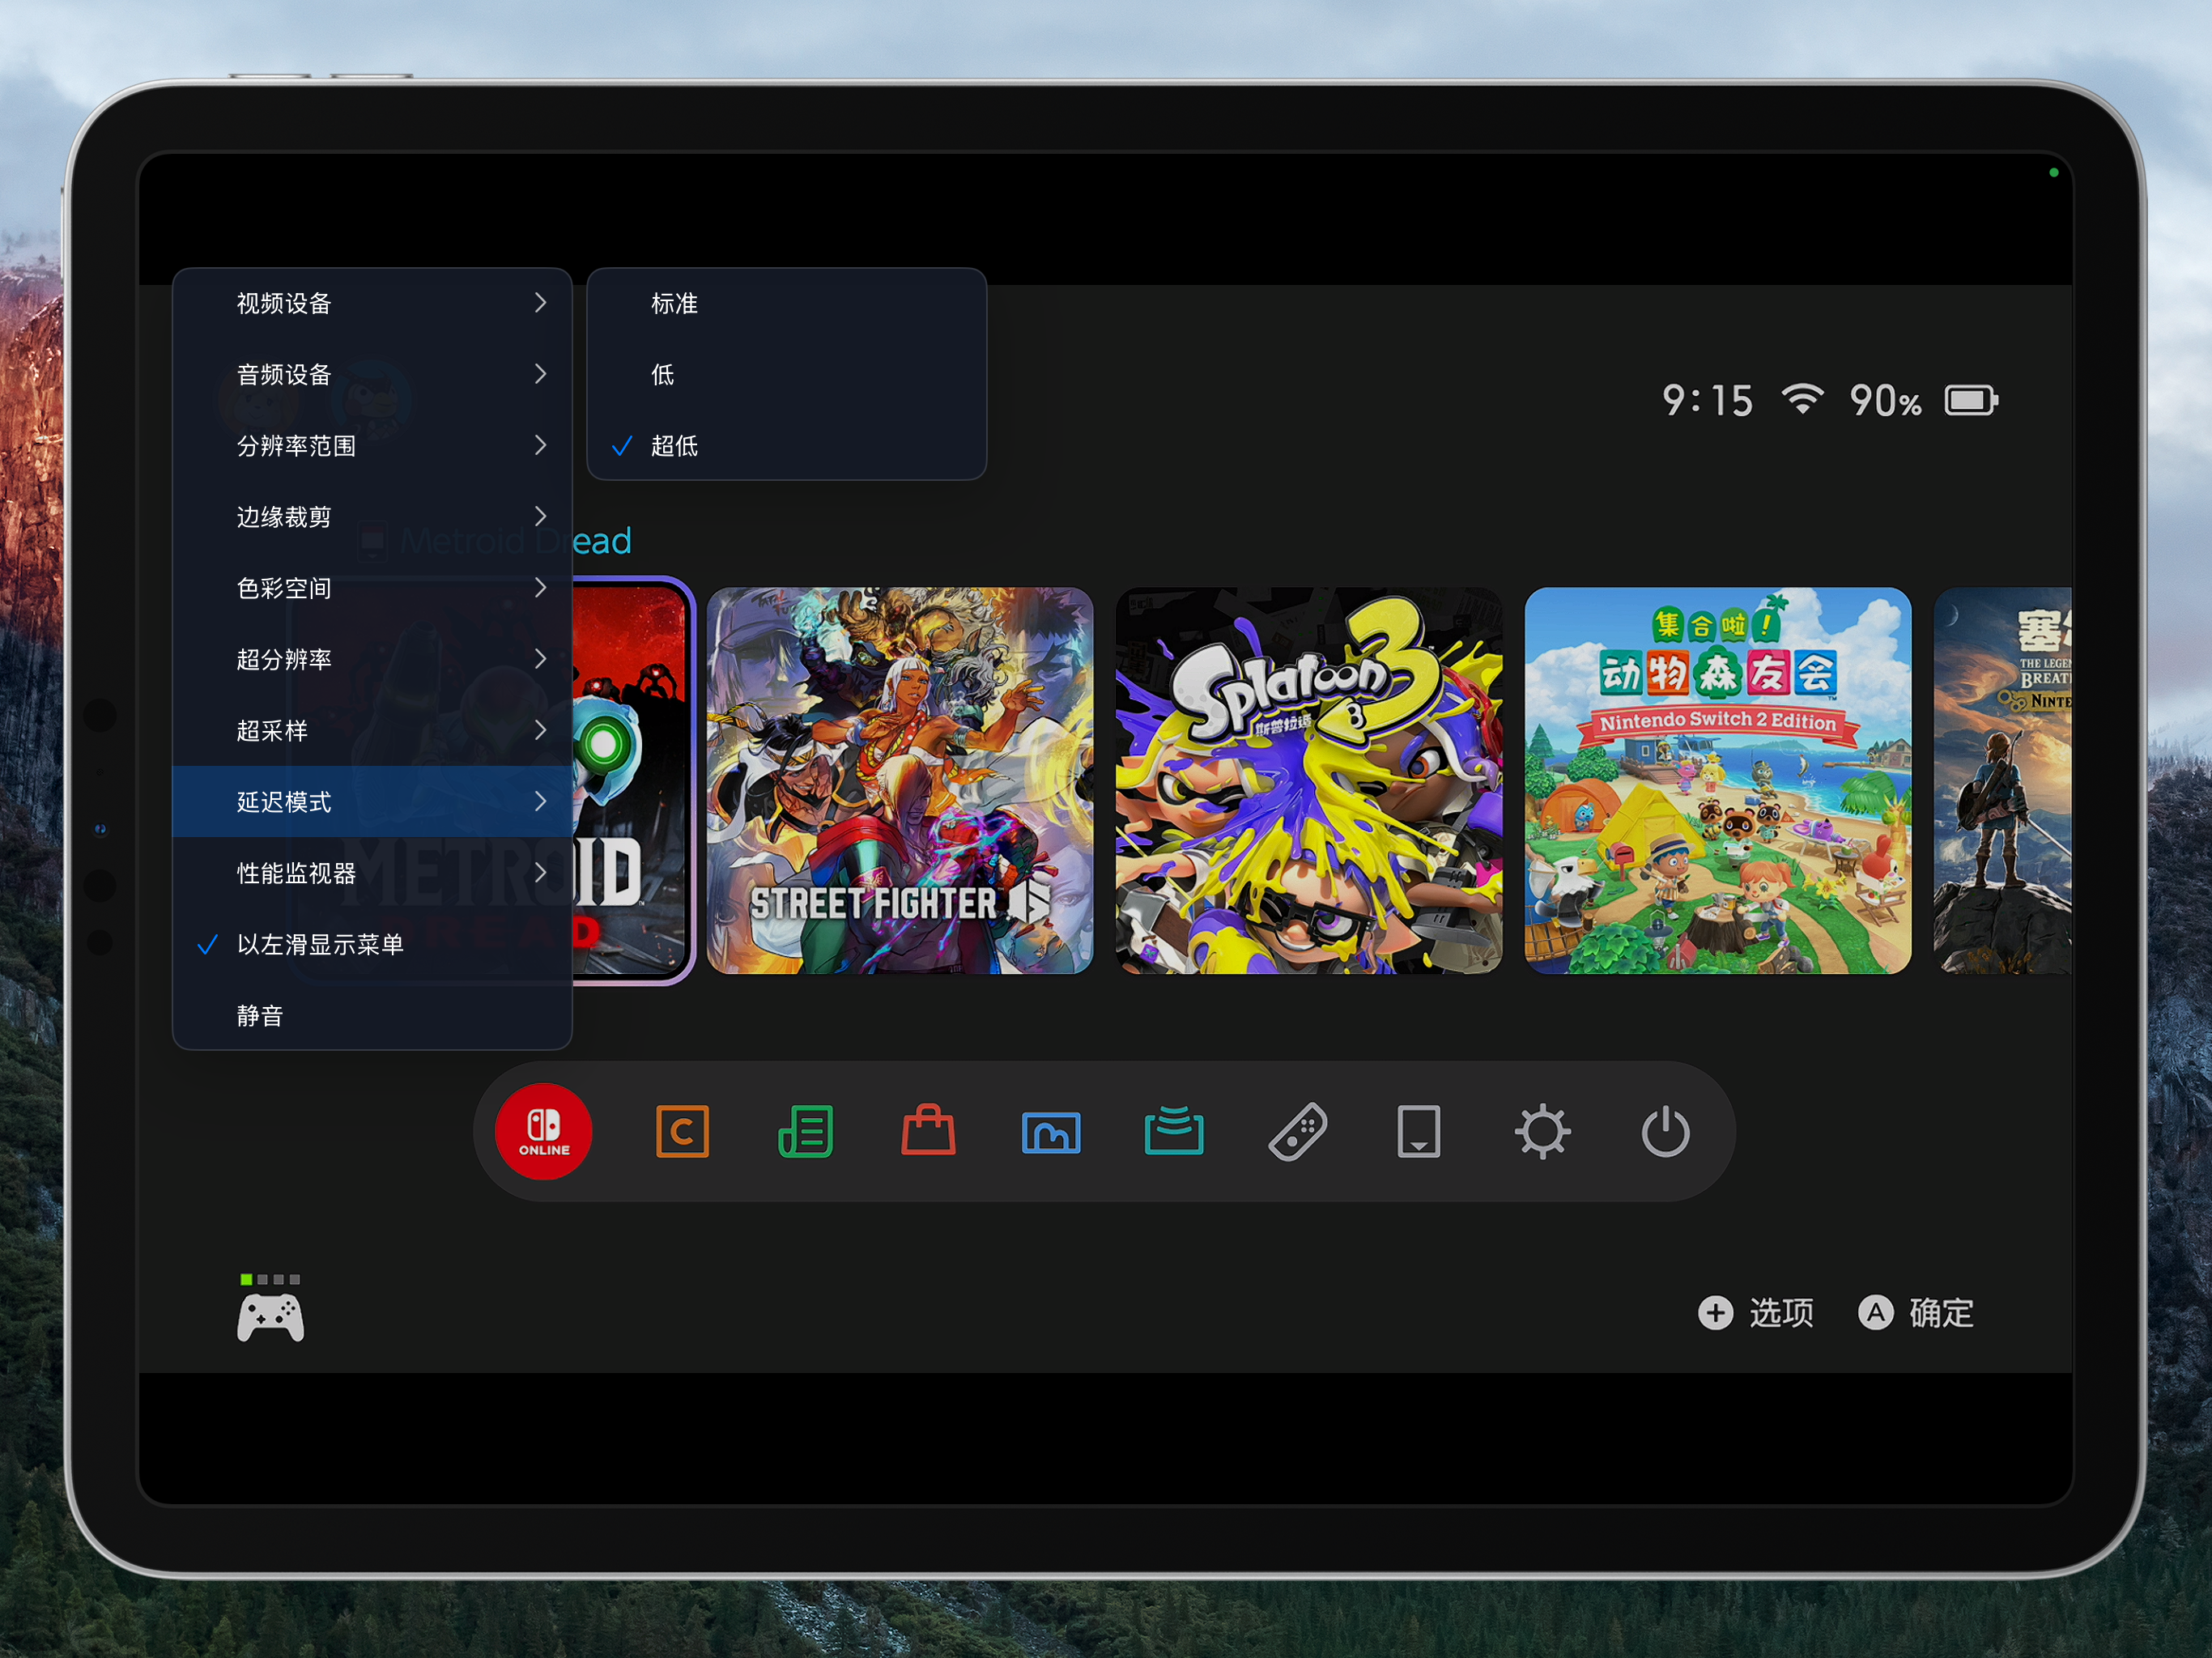2212x1658 pixels.
Task: Open the green News icon
Action: pos(805,1132)
